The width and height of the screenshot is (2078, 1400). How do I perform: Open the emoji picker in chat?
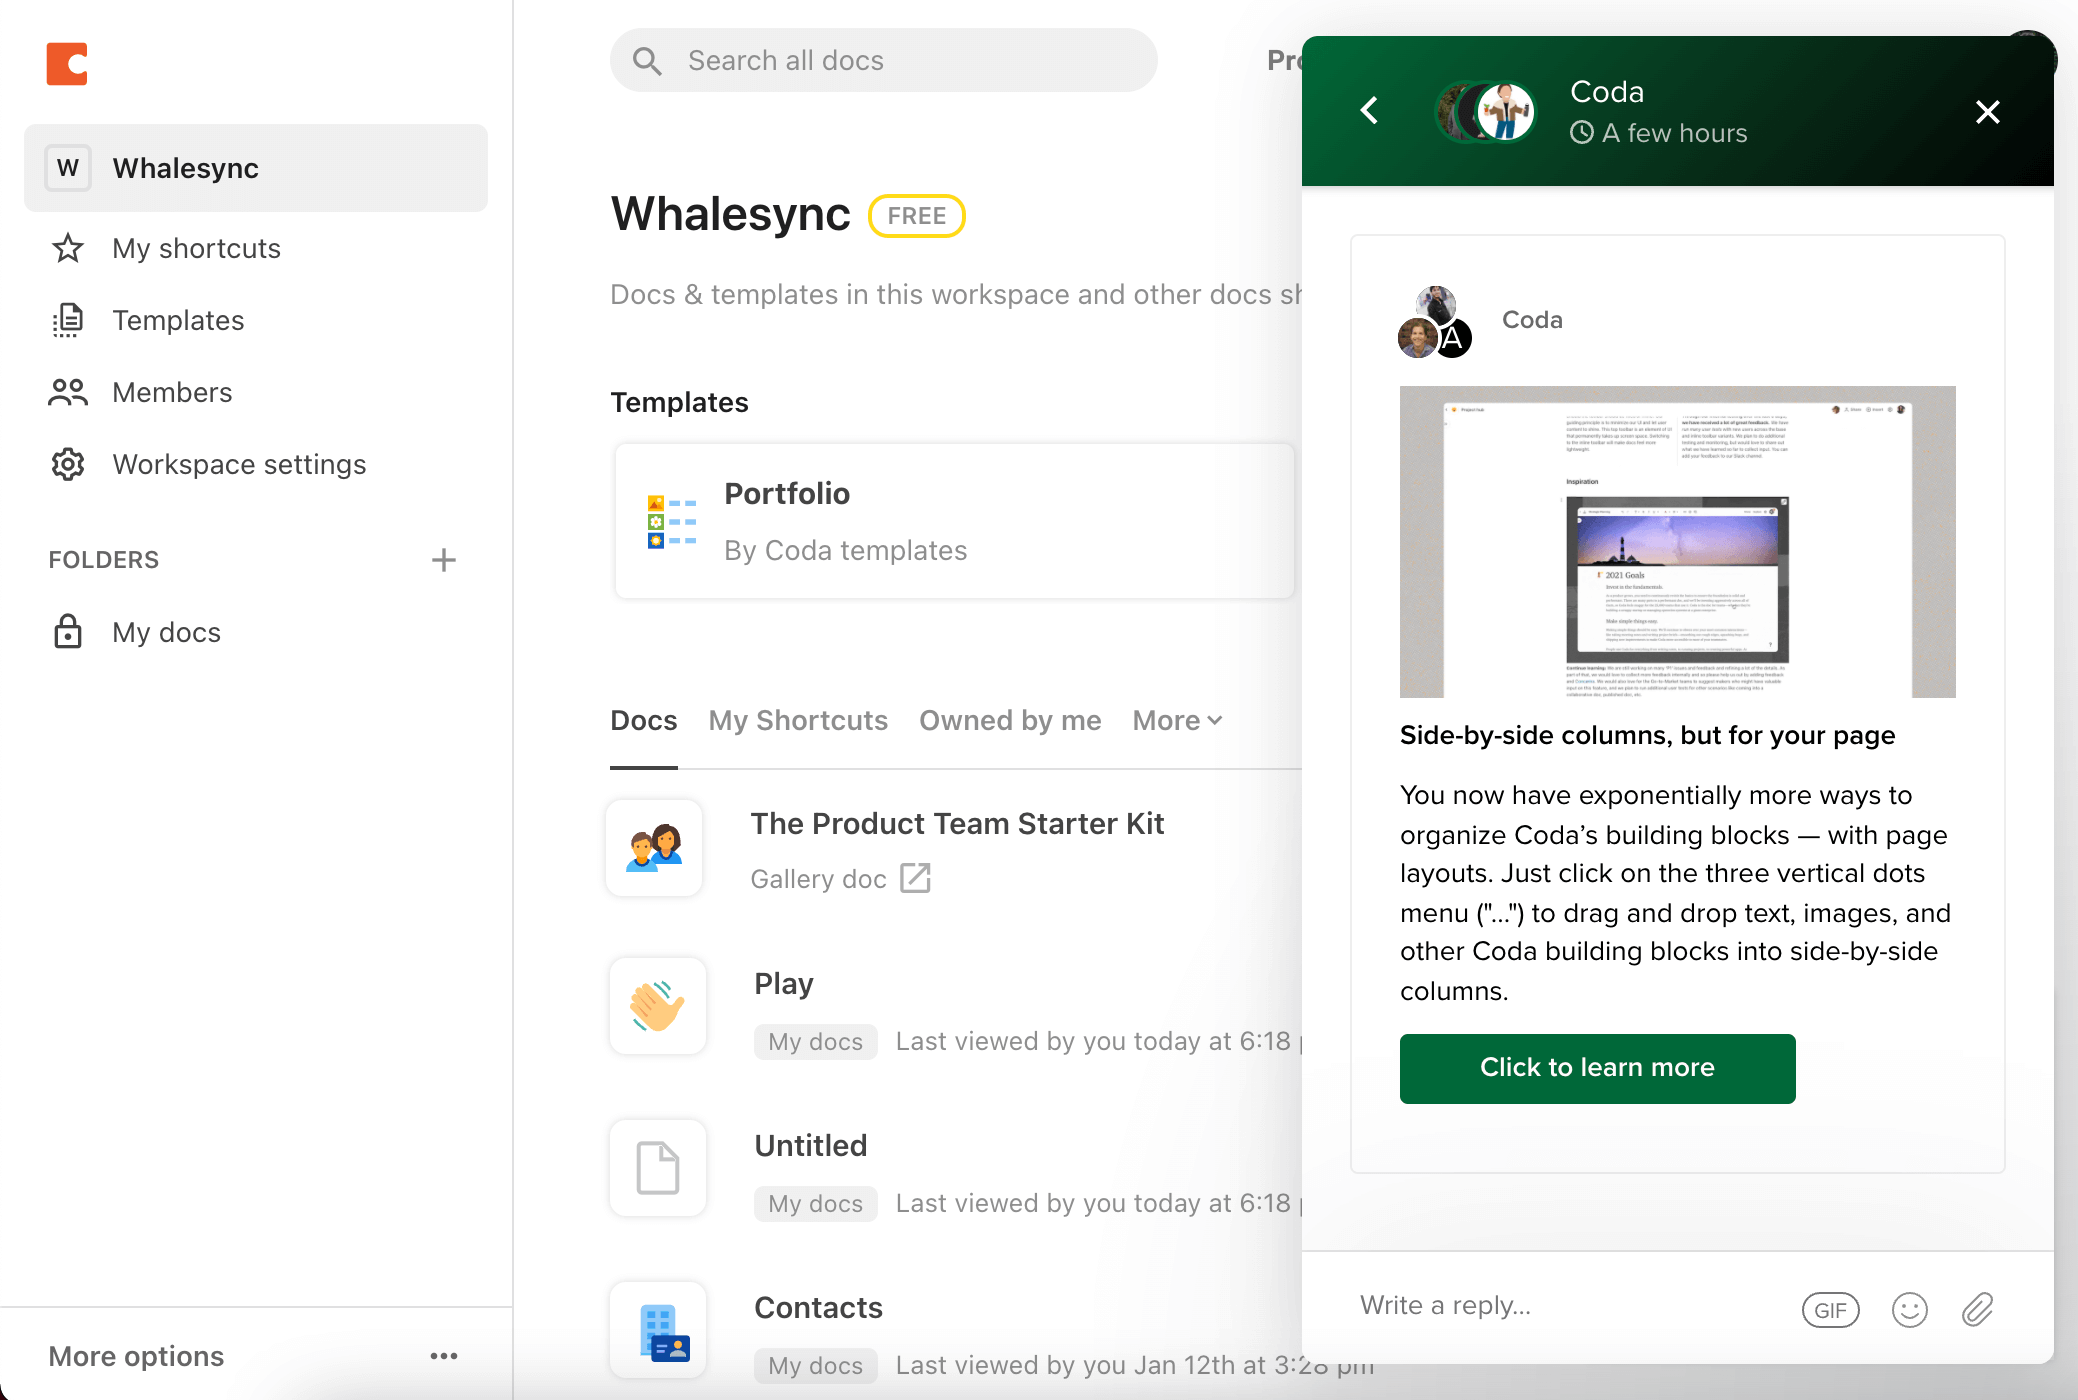click(1909, 1309)
